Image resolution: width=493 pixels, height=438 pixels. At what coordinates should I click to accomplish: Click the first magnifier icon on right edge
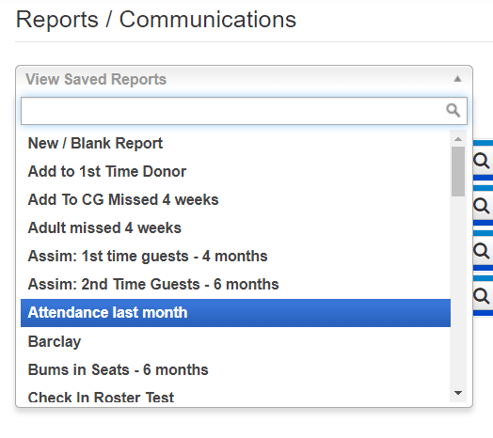tap(482, 161)
